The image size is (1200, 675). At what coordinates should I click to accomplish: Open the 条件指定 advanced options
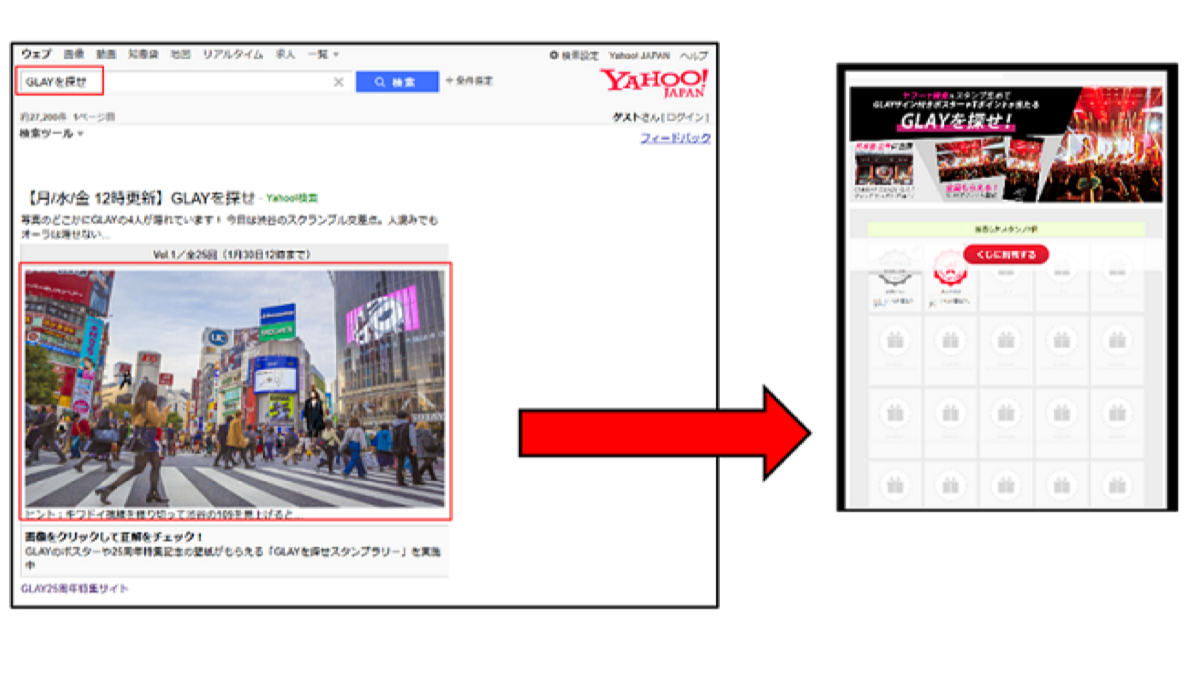click(x=469, y=81)
